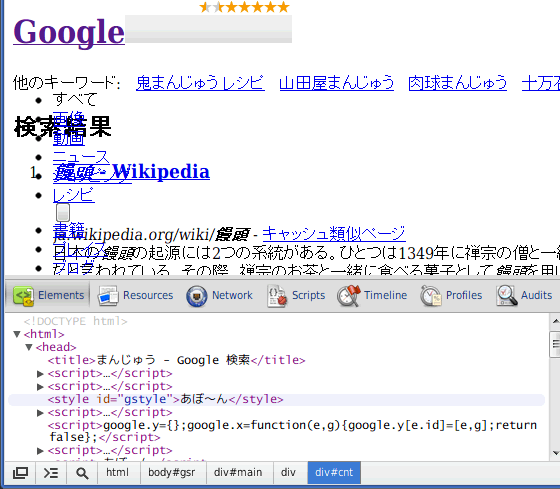Click the star rating row
Image resolution: width=560 pixels, height=489 pixels.
pyautogui.click(x=245, y=7)
